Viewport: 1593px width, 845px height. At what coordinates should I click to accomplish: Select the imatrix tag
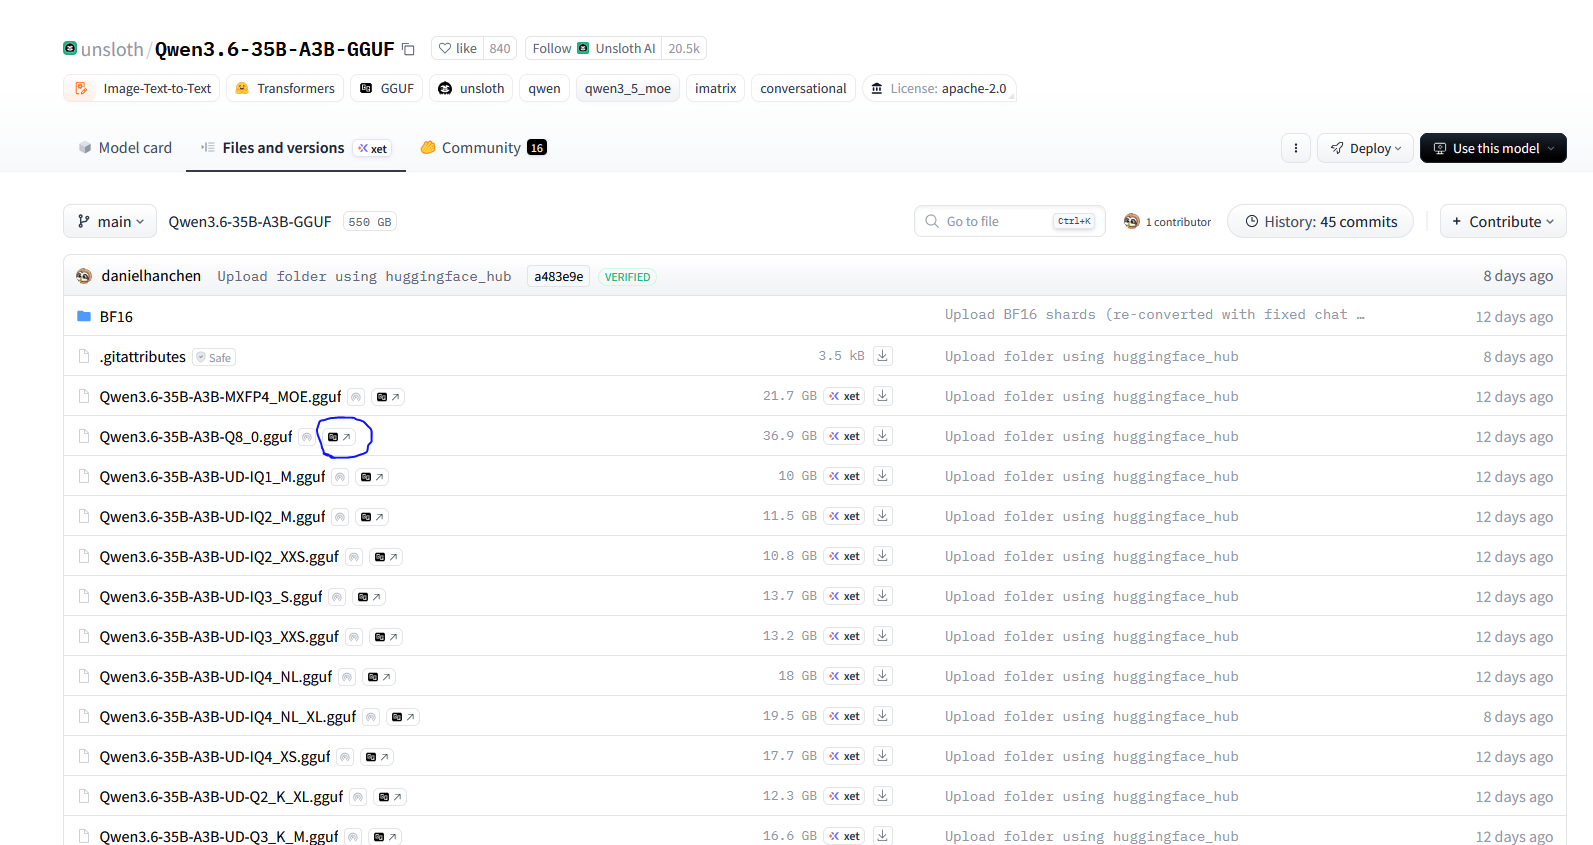(x=716, y=88)
